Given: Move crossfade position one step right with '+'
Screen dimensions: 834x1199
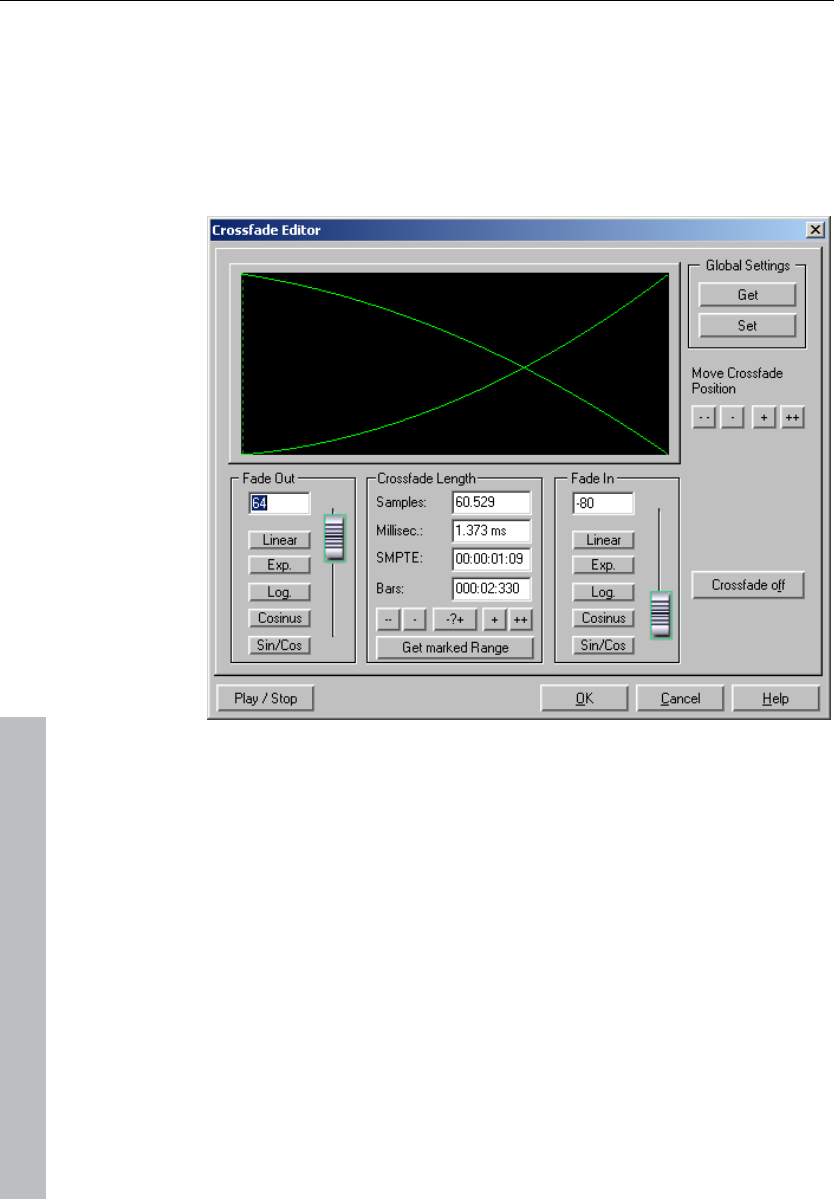Looking at the screenshot, I should (x=764, y=418).
